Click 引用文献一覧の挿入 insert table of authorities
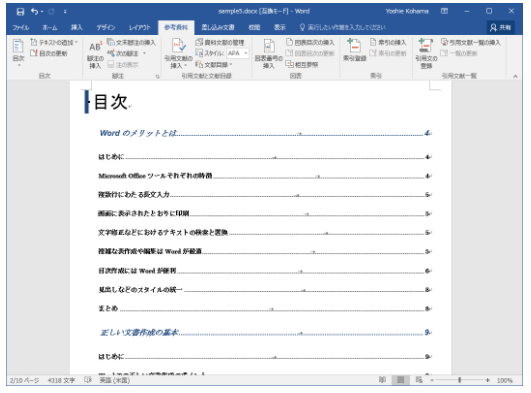 (x=470, y=42)
